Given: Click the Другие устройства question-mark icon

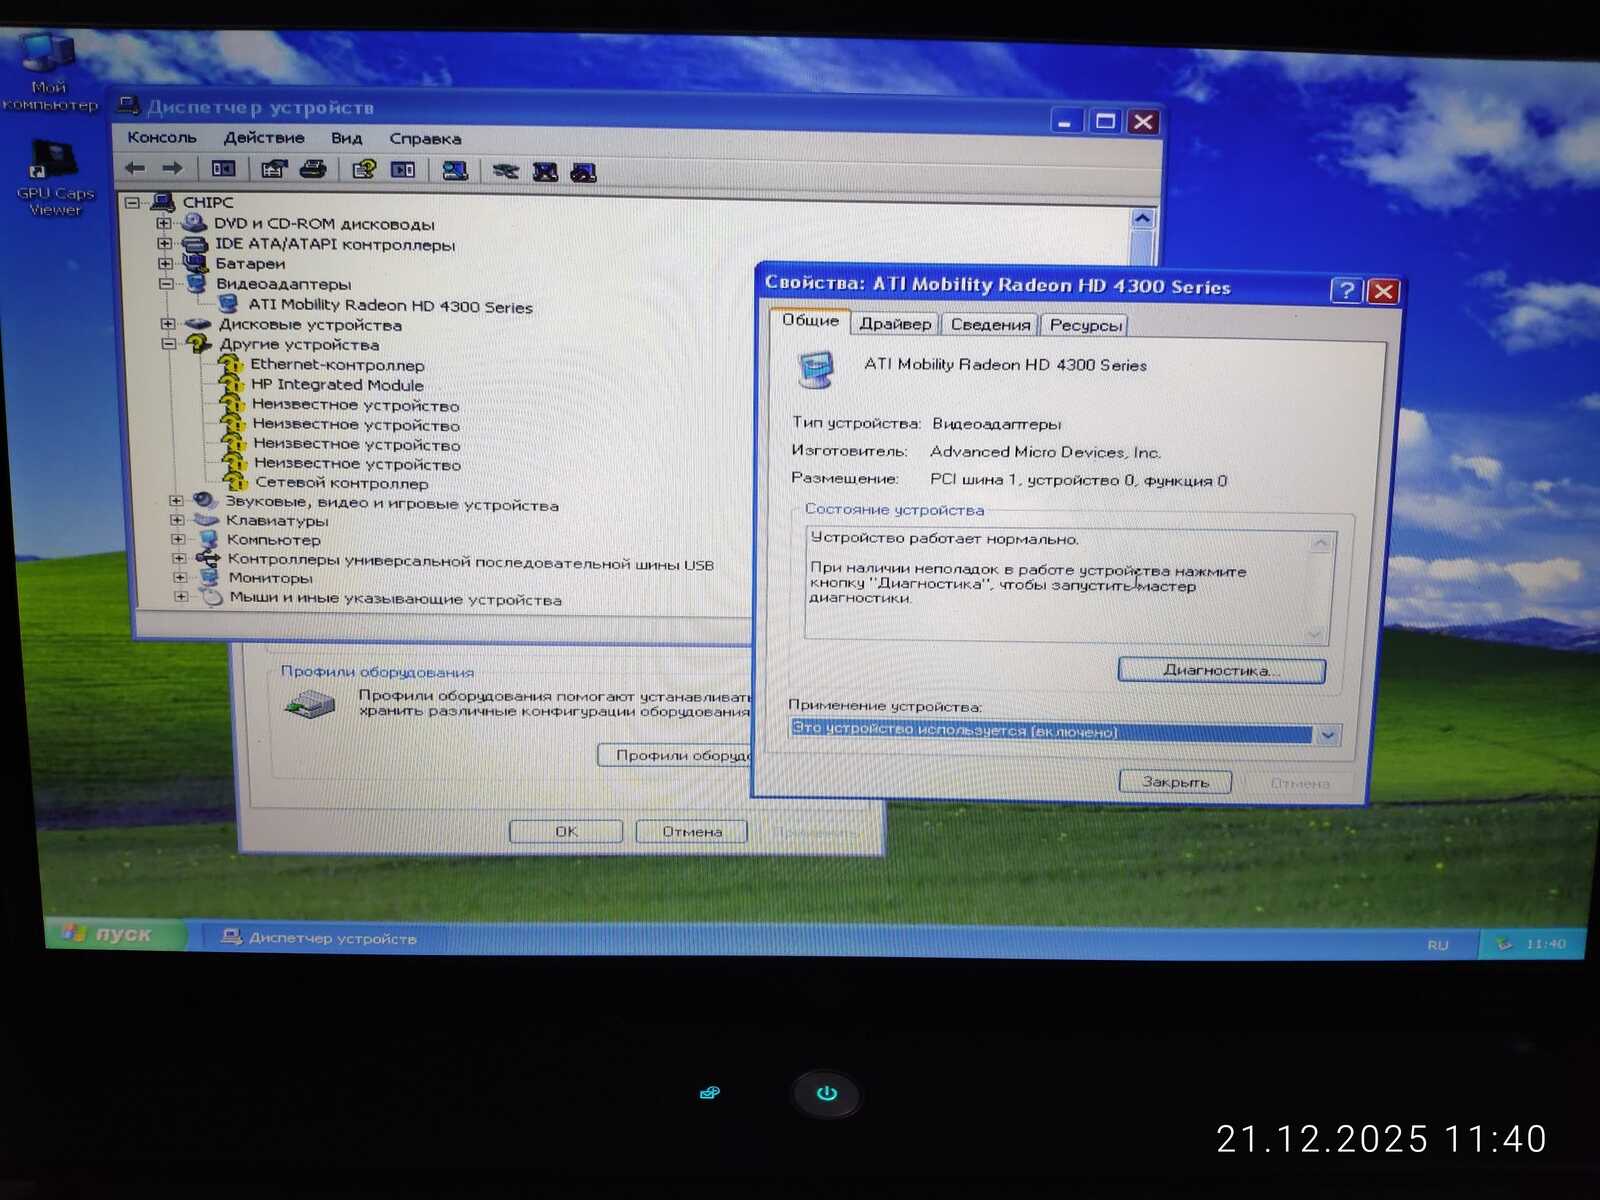Looking at the screenshot, I should (x=199, y=344).
